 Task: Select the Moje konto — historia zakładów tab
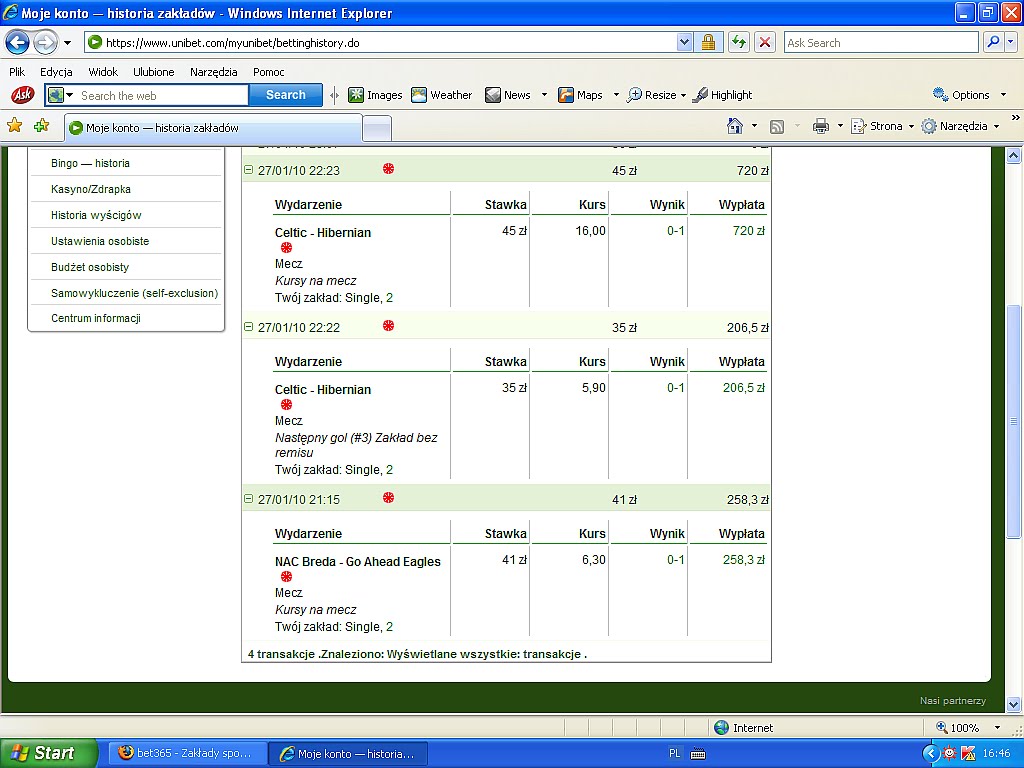click(213, 128)
